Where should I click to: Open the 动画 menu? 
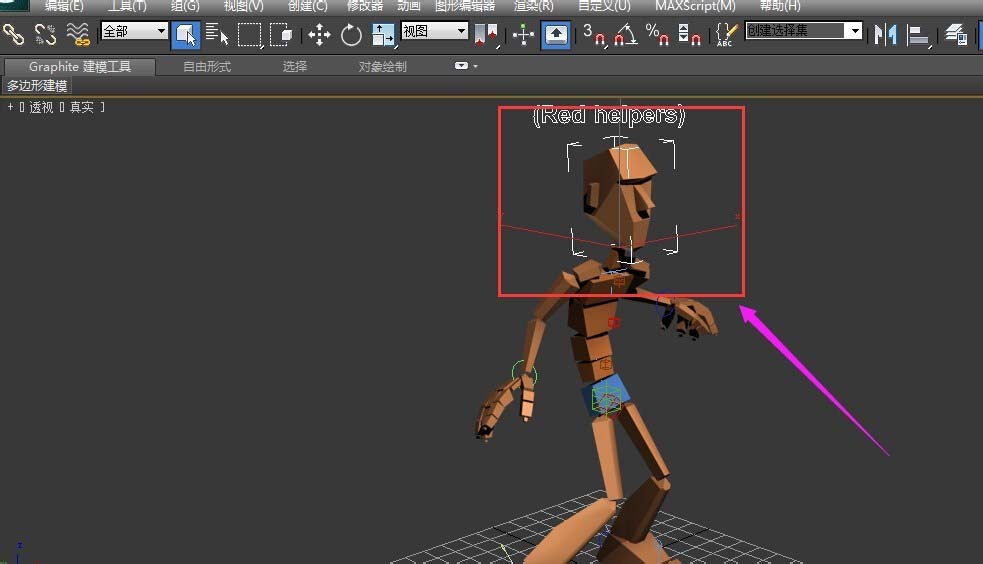pos(409,6)
